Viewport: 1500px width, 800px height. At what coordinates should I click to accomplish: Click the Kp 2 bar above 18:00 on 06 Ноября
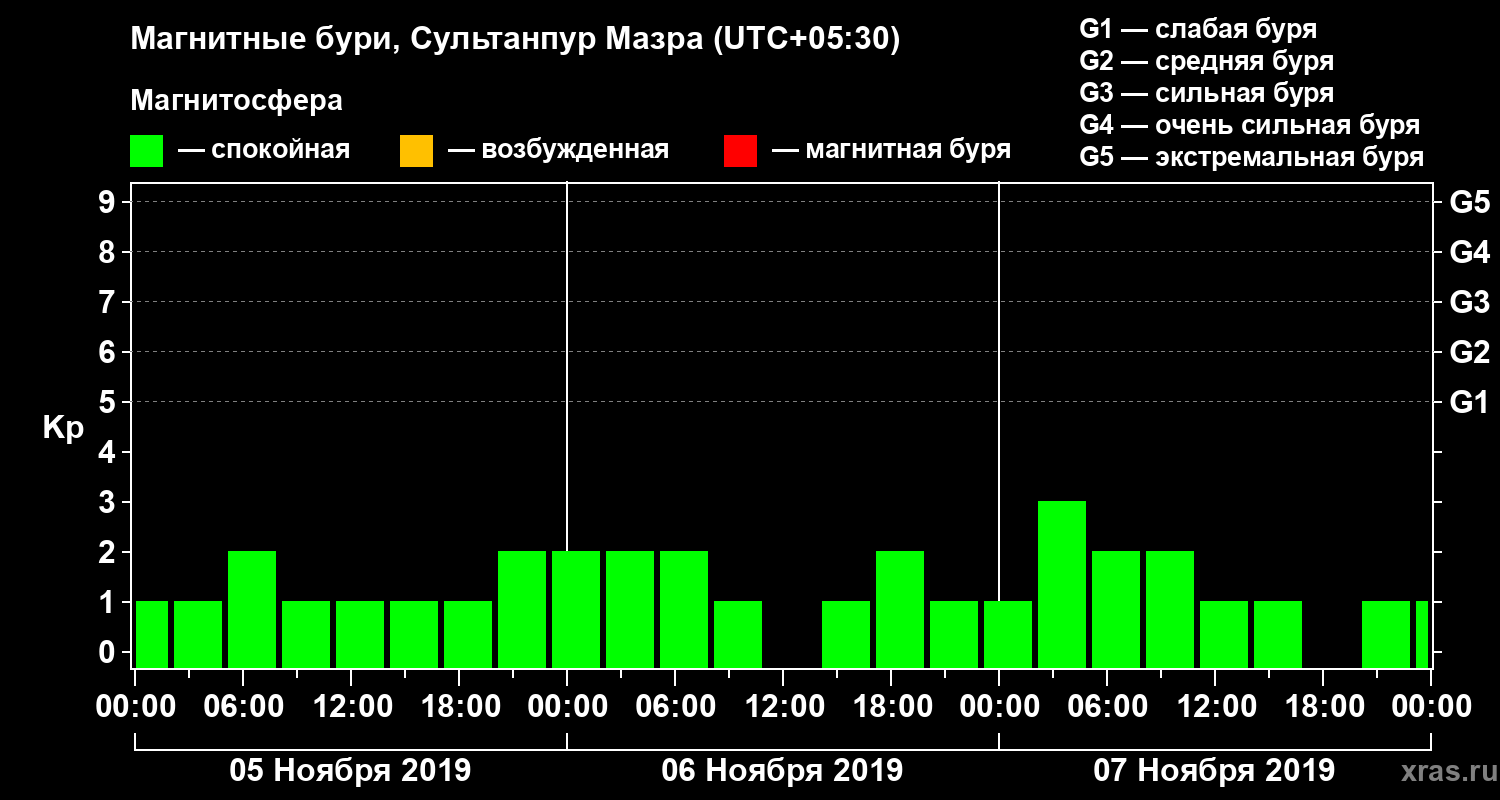pos(900,609)
